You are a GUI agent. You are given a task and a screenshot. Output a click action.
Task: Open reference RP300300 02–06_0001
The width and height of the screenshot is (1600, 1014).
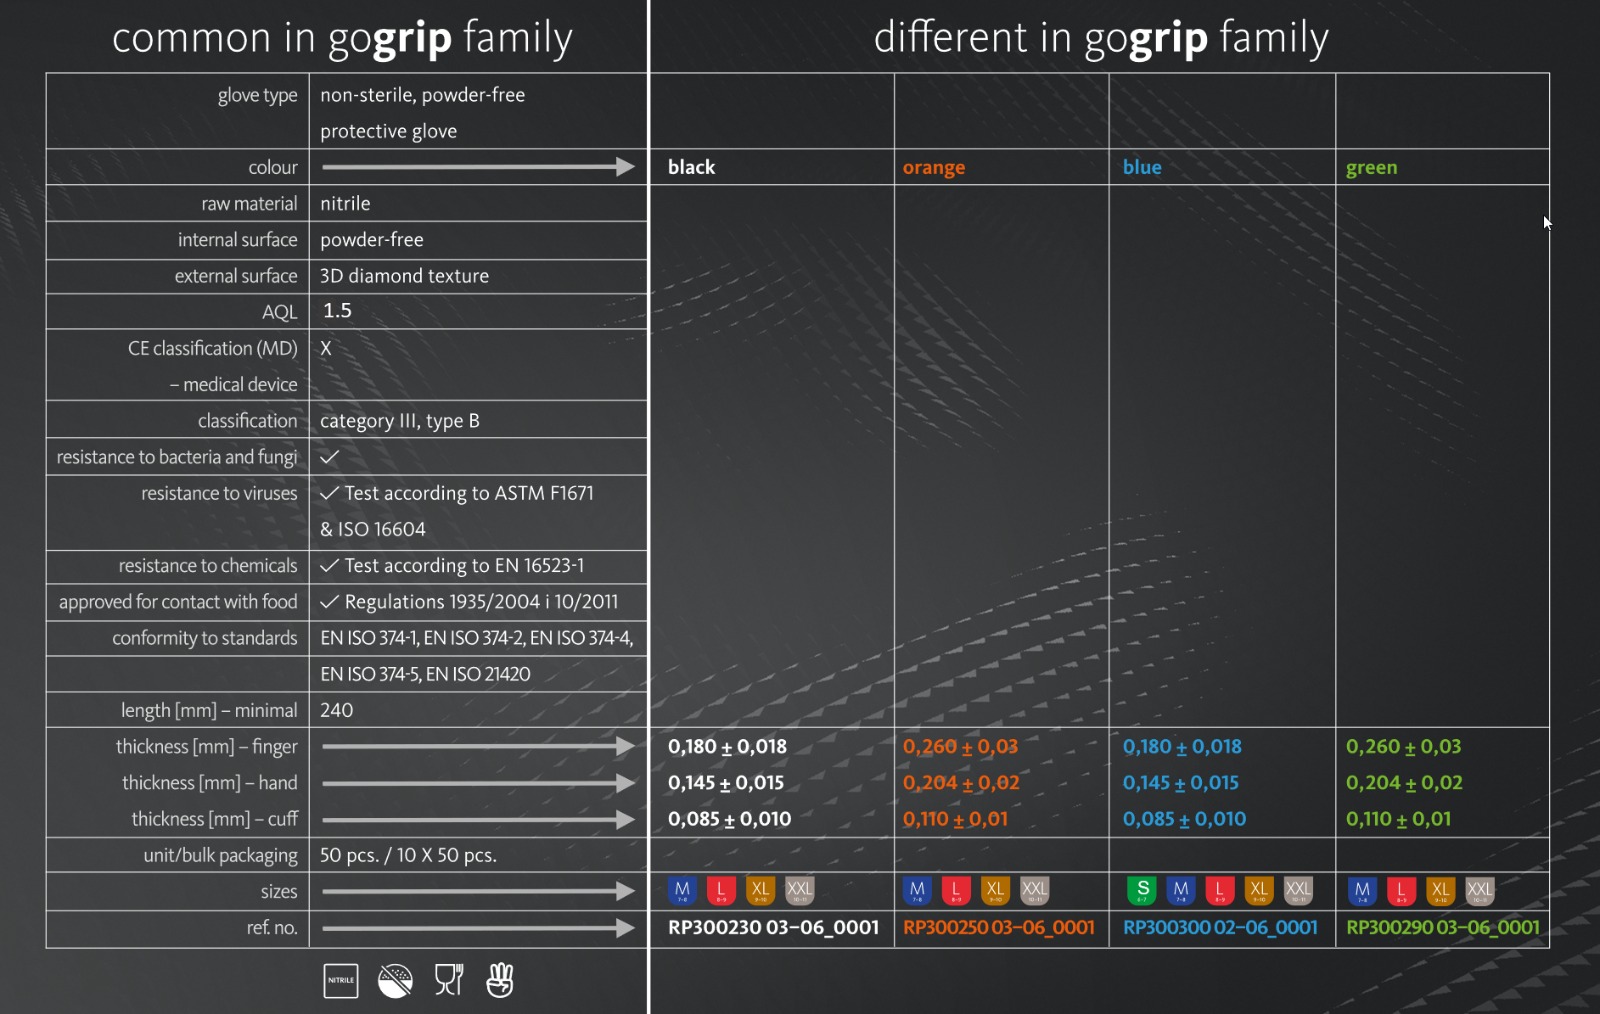click(x=1220, y=928)
